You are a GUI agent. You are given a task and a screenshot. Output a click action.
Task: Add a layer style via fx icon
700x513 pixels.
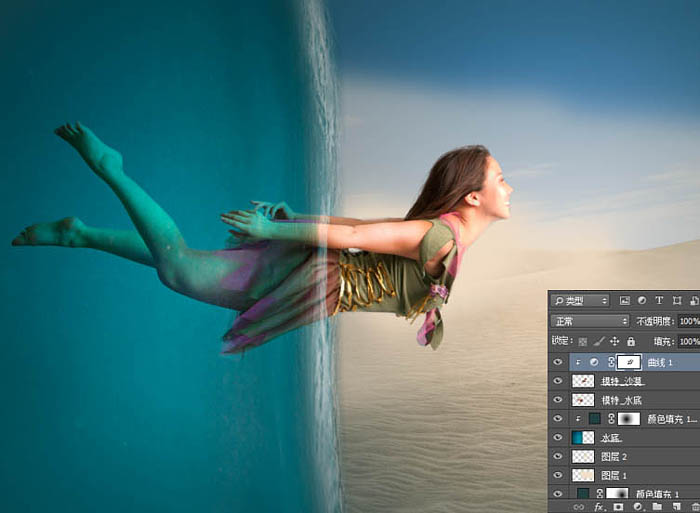(x=599, y=507)
